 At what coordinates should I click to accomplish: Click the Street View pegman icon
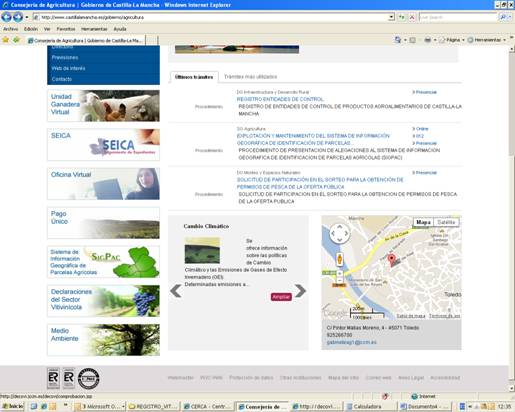[339, 259]
